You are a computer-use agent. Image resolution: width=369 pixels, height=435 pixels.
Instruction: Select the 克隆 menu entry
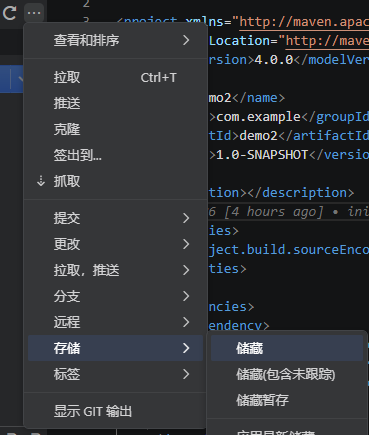click(x=115, y=129)
